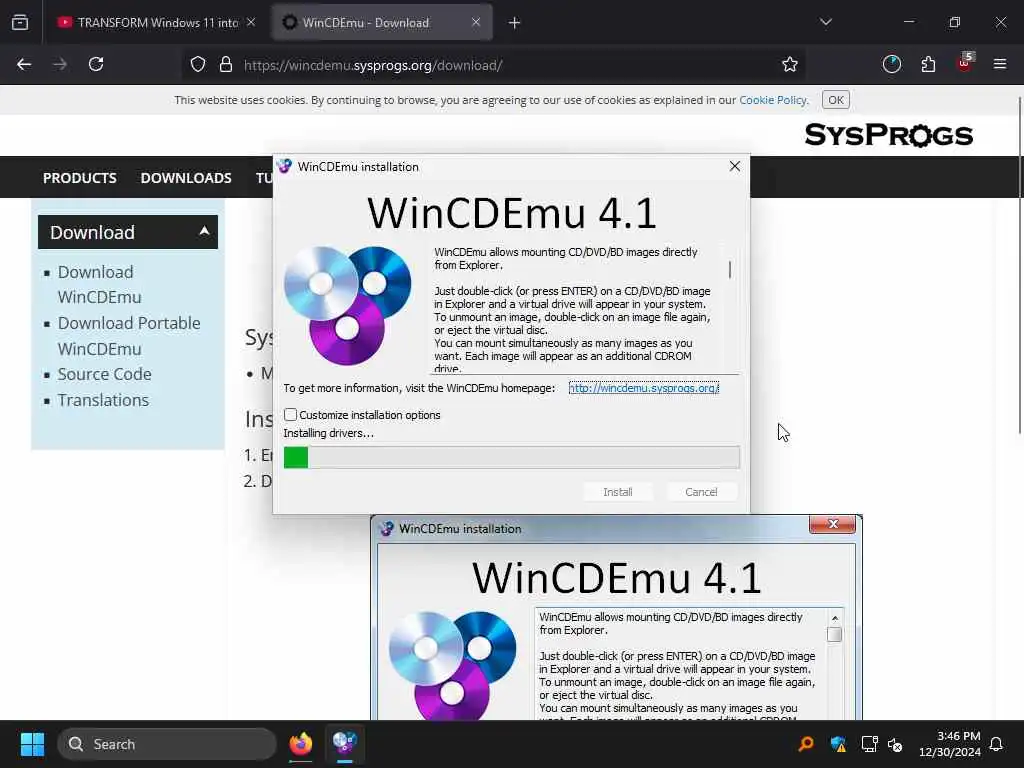Open the Download WinCDEmu sidebar link
Image resolution: width=1024 pixels, height=768 pixels.
(x=99, y=284)
